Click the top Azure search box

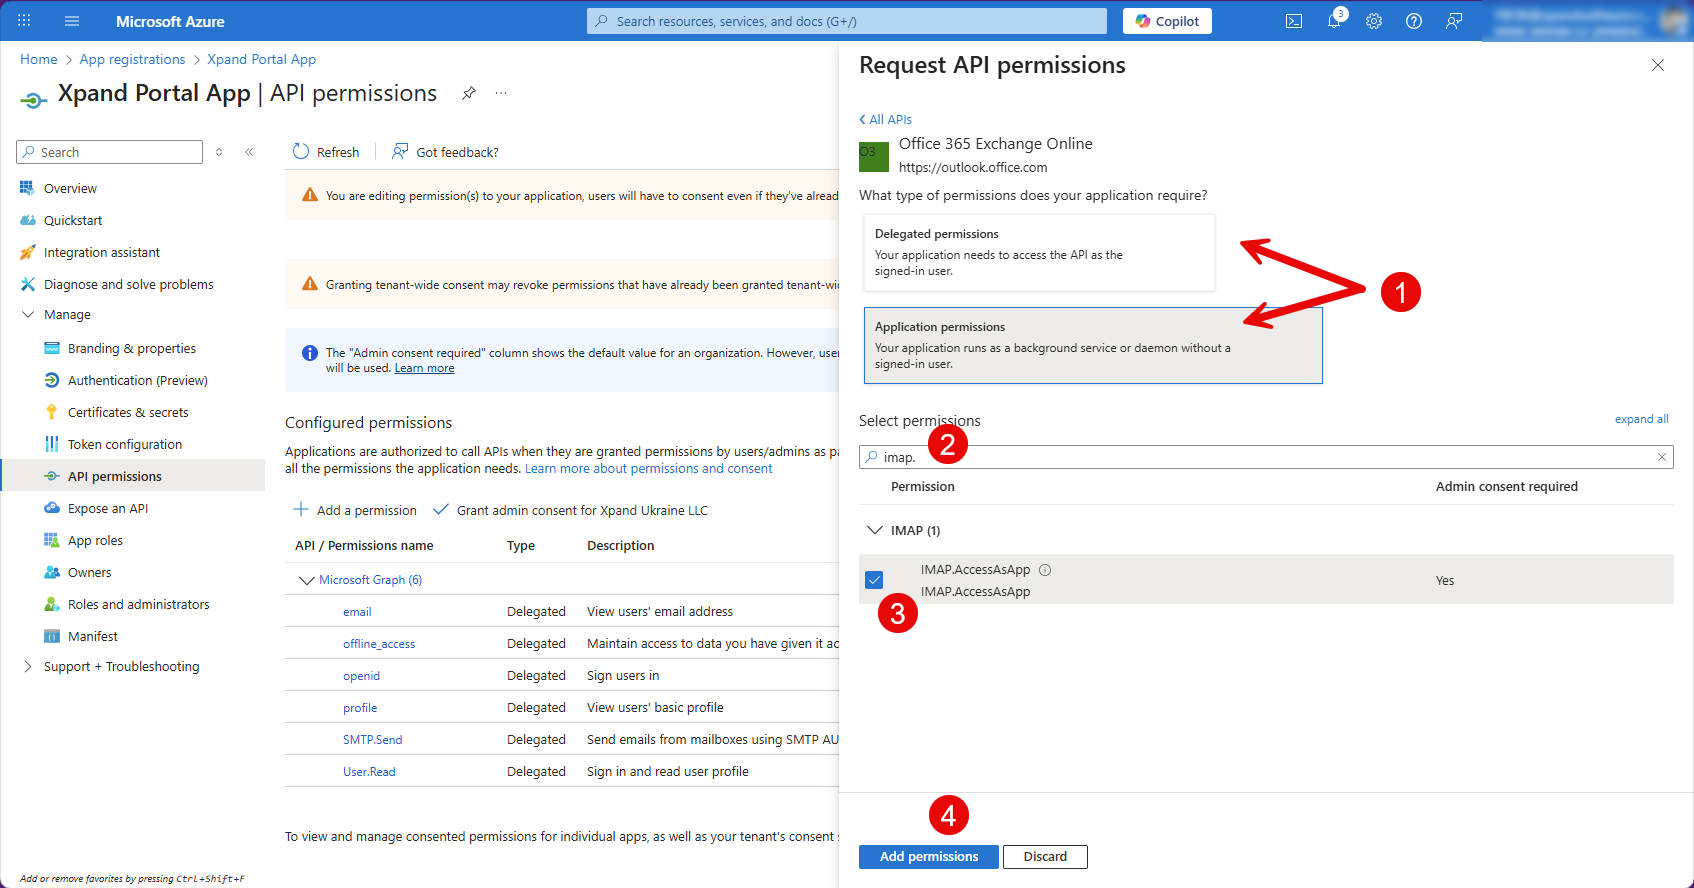click(x=846, y=21)
